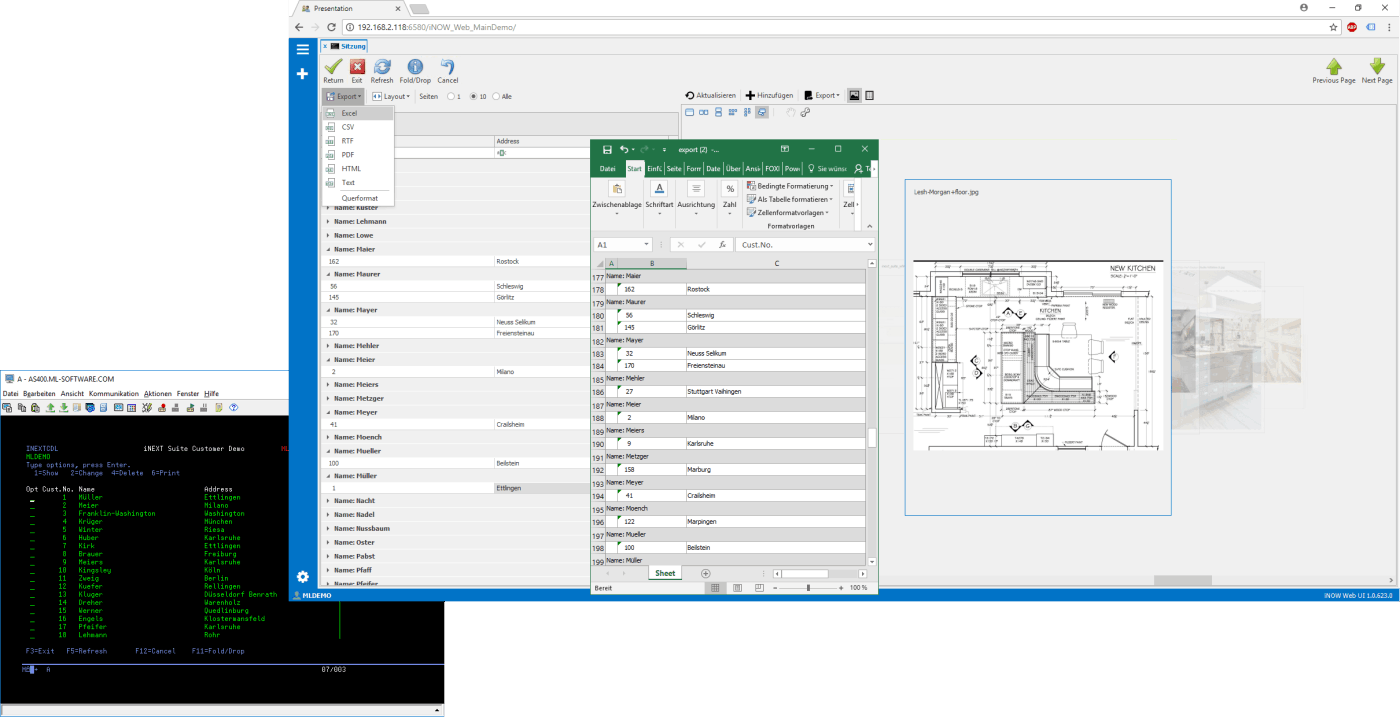Select the Sheet tab in Excel

coord(665,573)
